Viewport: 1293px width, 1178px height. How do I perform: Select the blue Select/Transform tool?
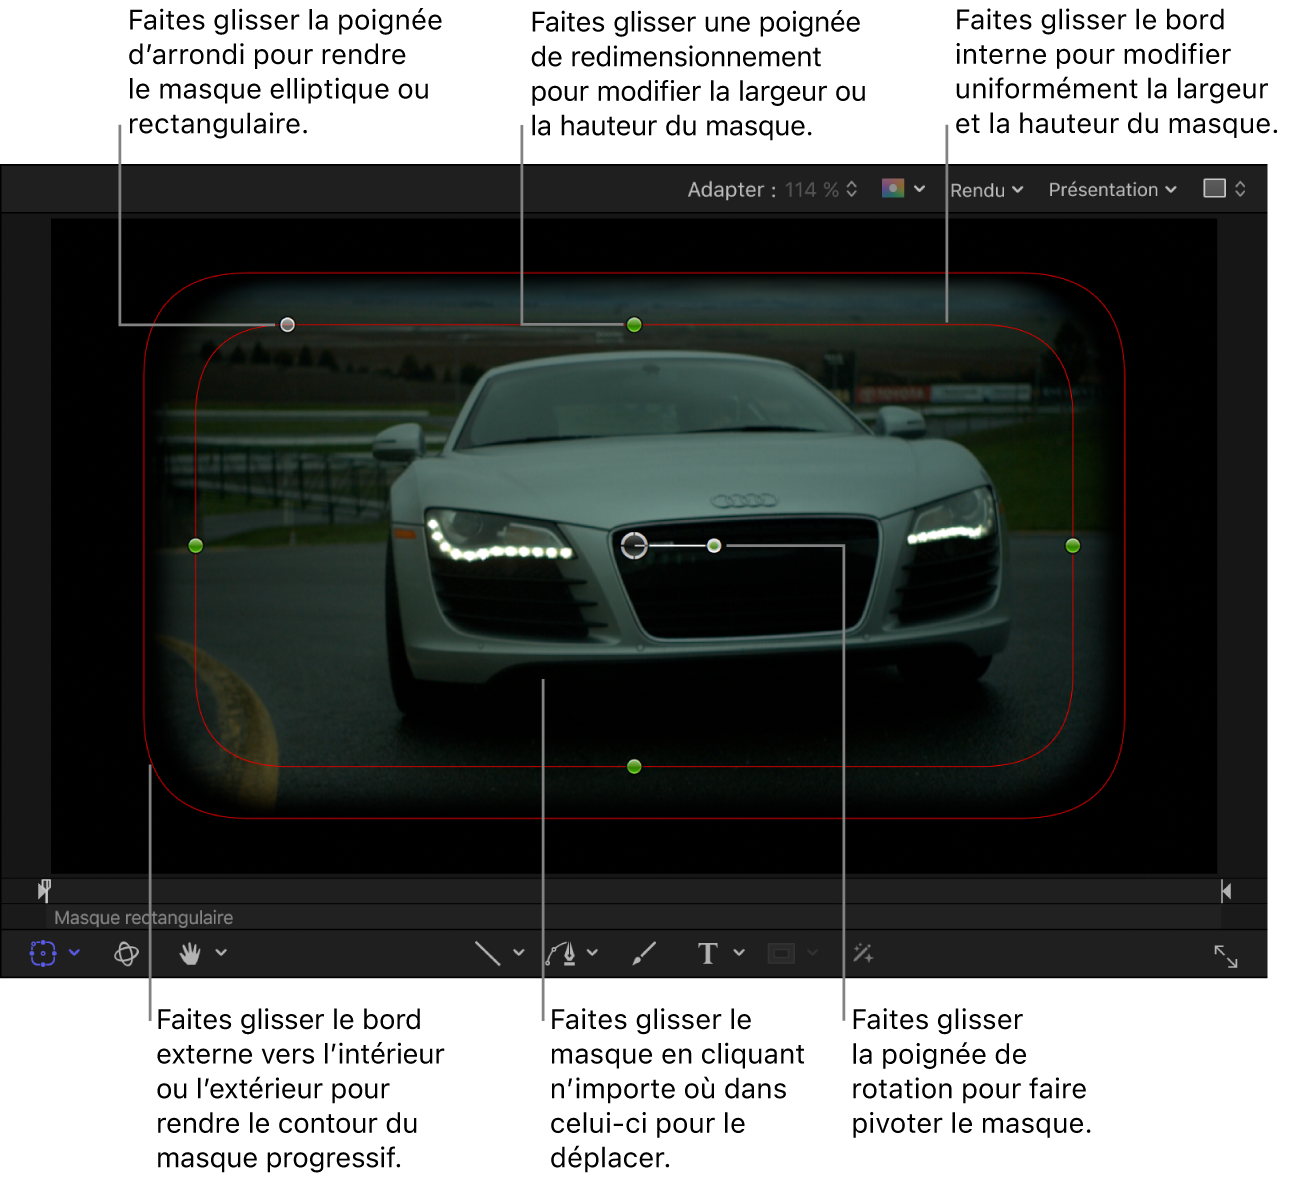42,953
